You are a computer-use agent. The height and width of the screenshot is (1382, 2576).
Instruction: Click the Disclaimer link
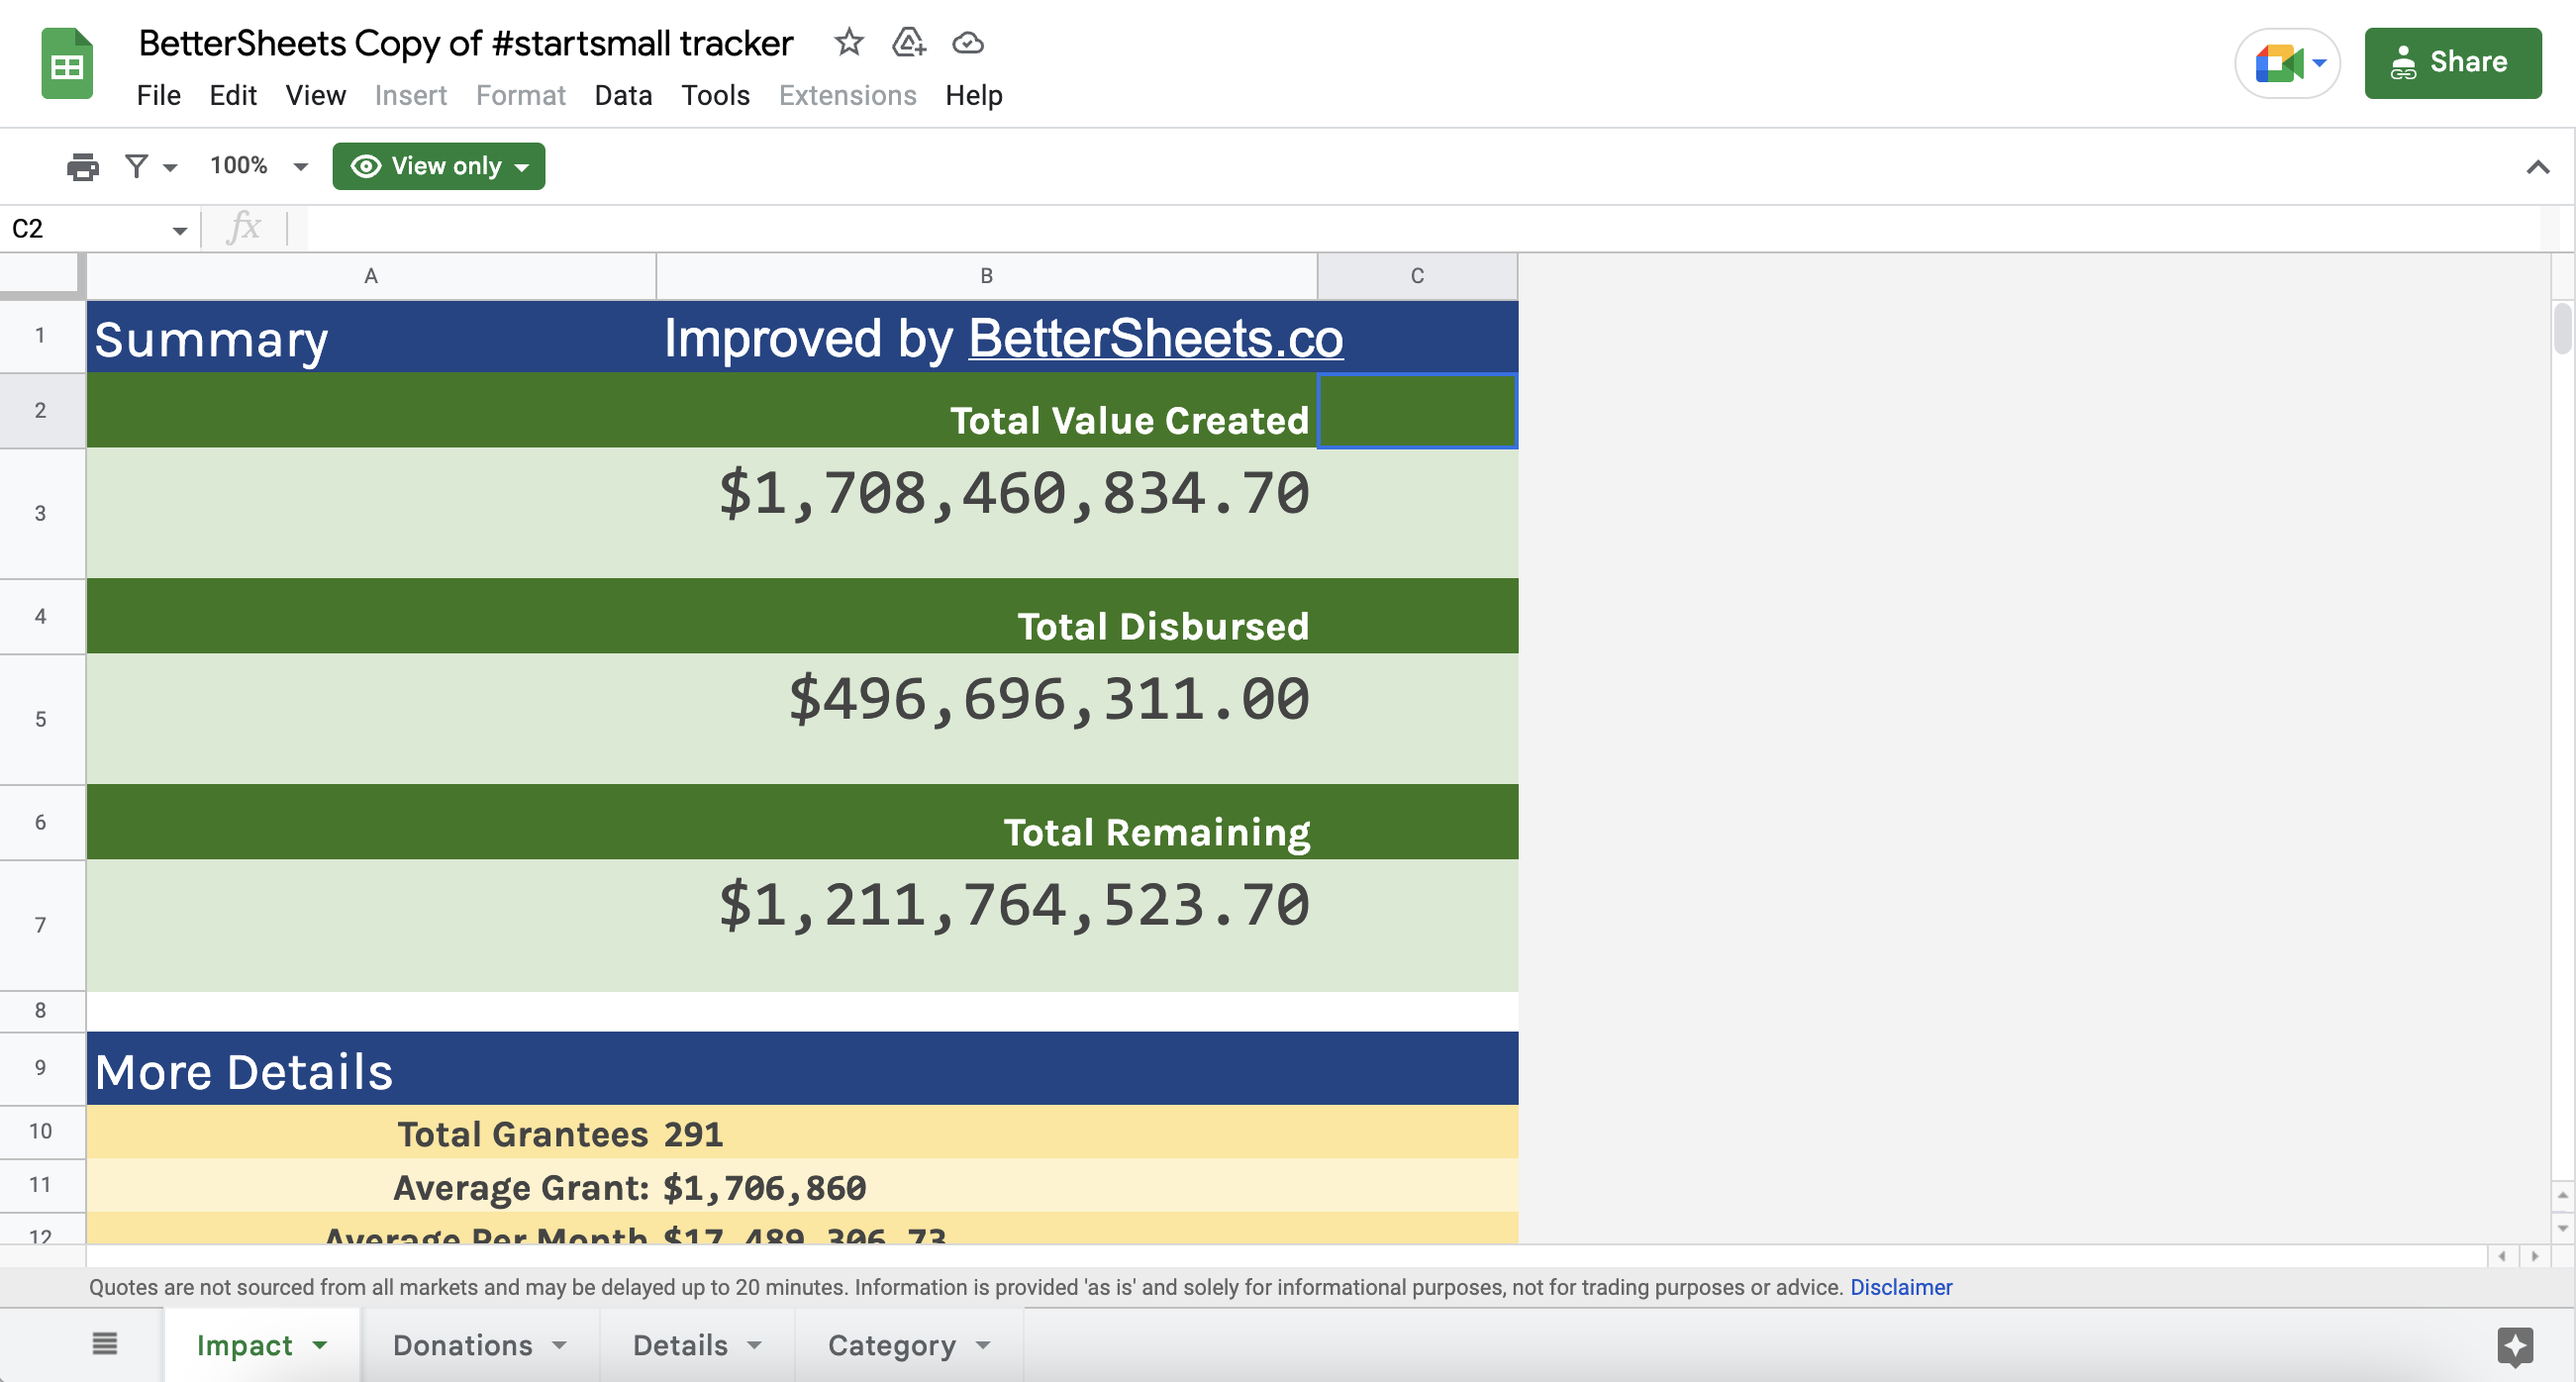[x=1900, y=1287]
